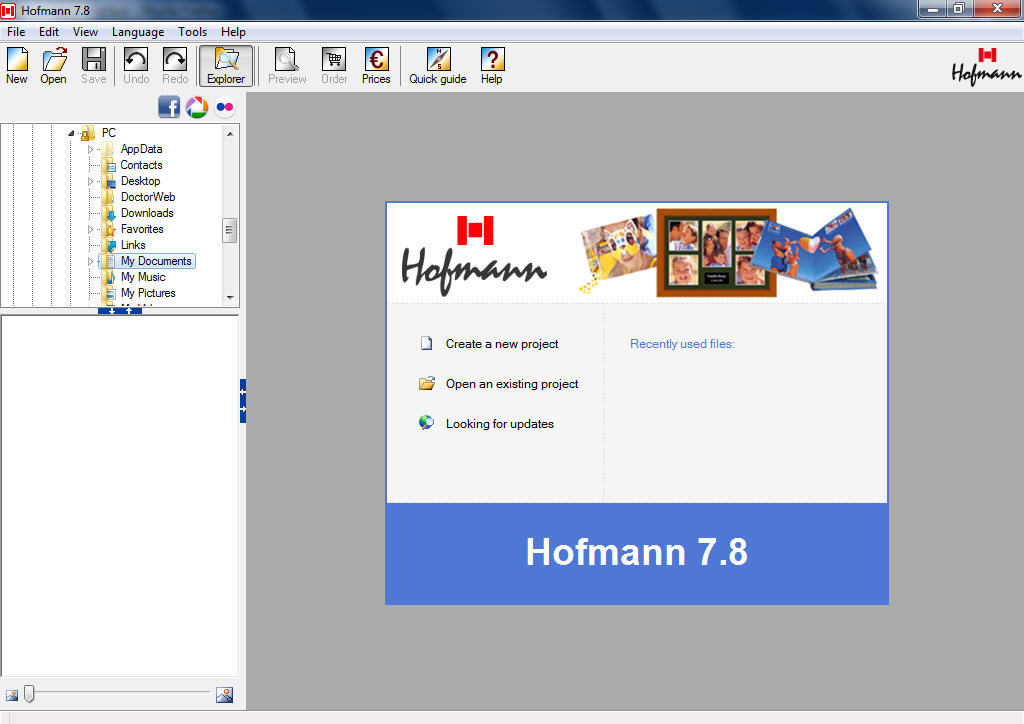Open the Quick guide

pyautogui.click(x=437, y=65)
